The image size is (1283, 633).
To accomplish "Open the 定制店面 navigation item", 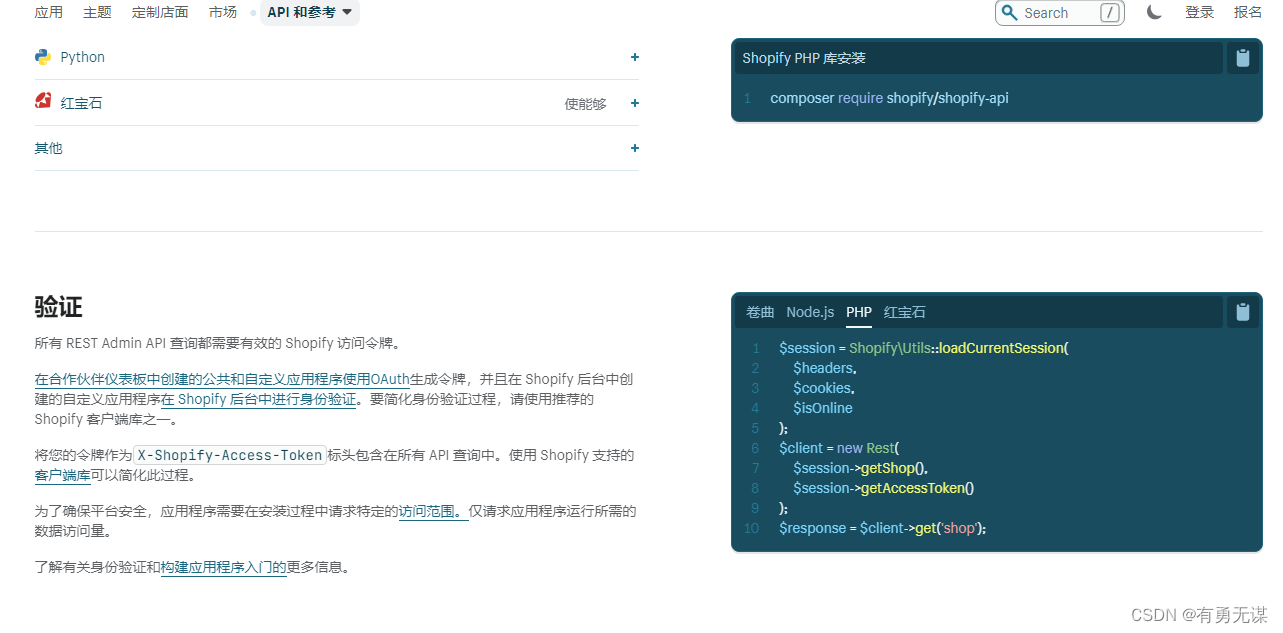I will coord(160,12).
